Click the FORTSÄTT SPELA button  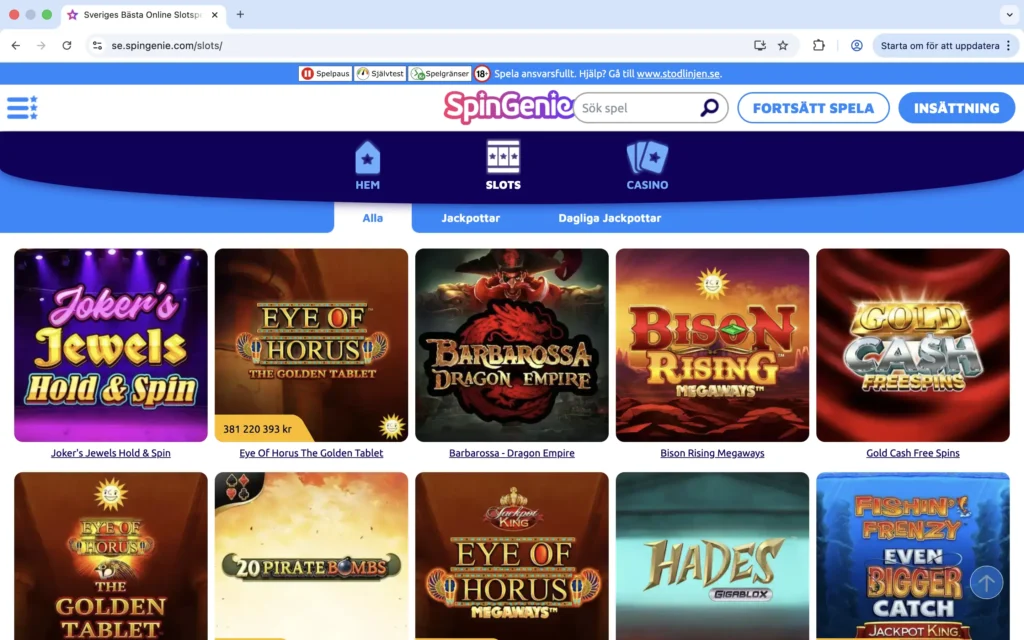813,107
